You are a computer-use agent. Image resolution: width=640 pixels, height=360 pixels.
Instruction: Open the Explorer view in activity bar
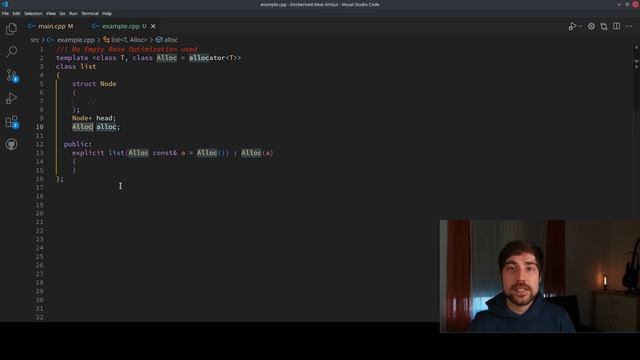pos(11,29)
